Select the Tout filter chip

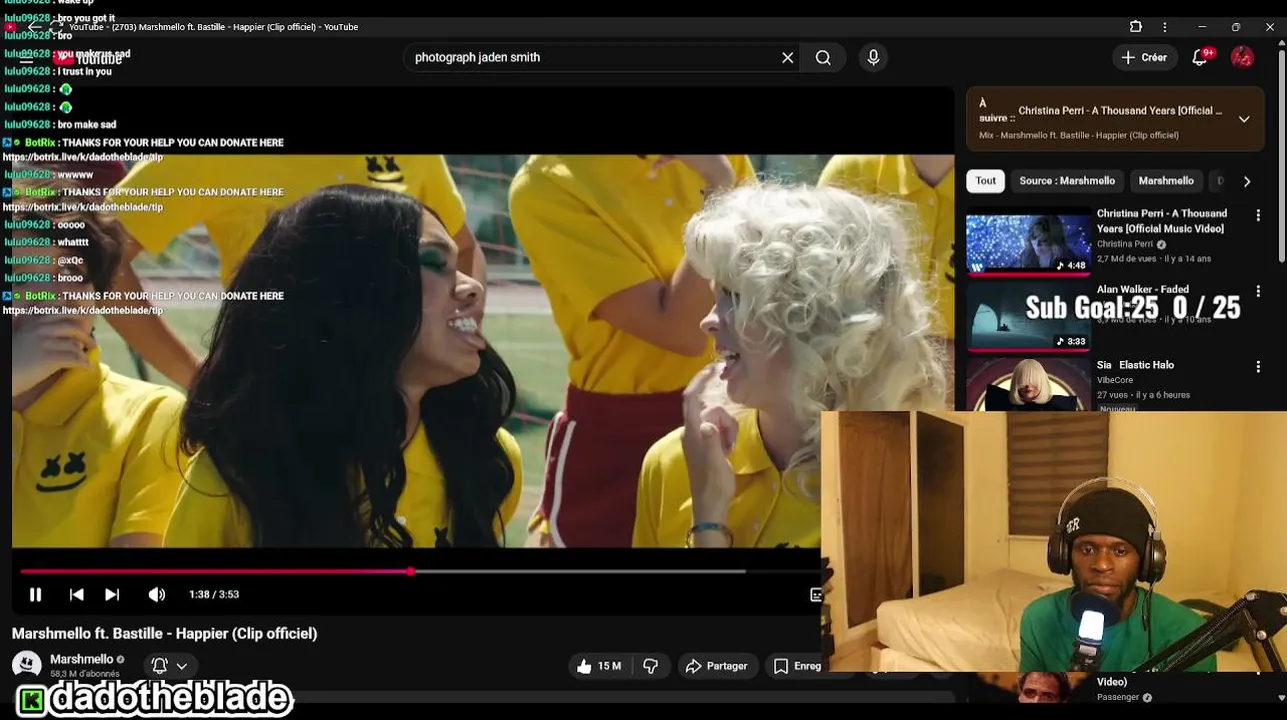(x=986, y=181)
